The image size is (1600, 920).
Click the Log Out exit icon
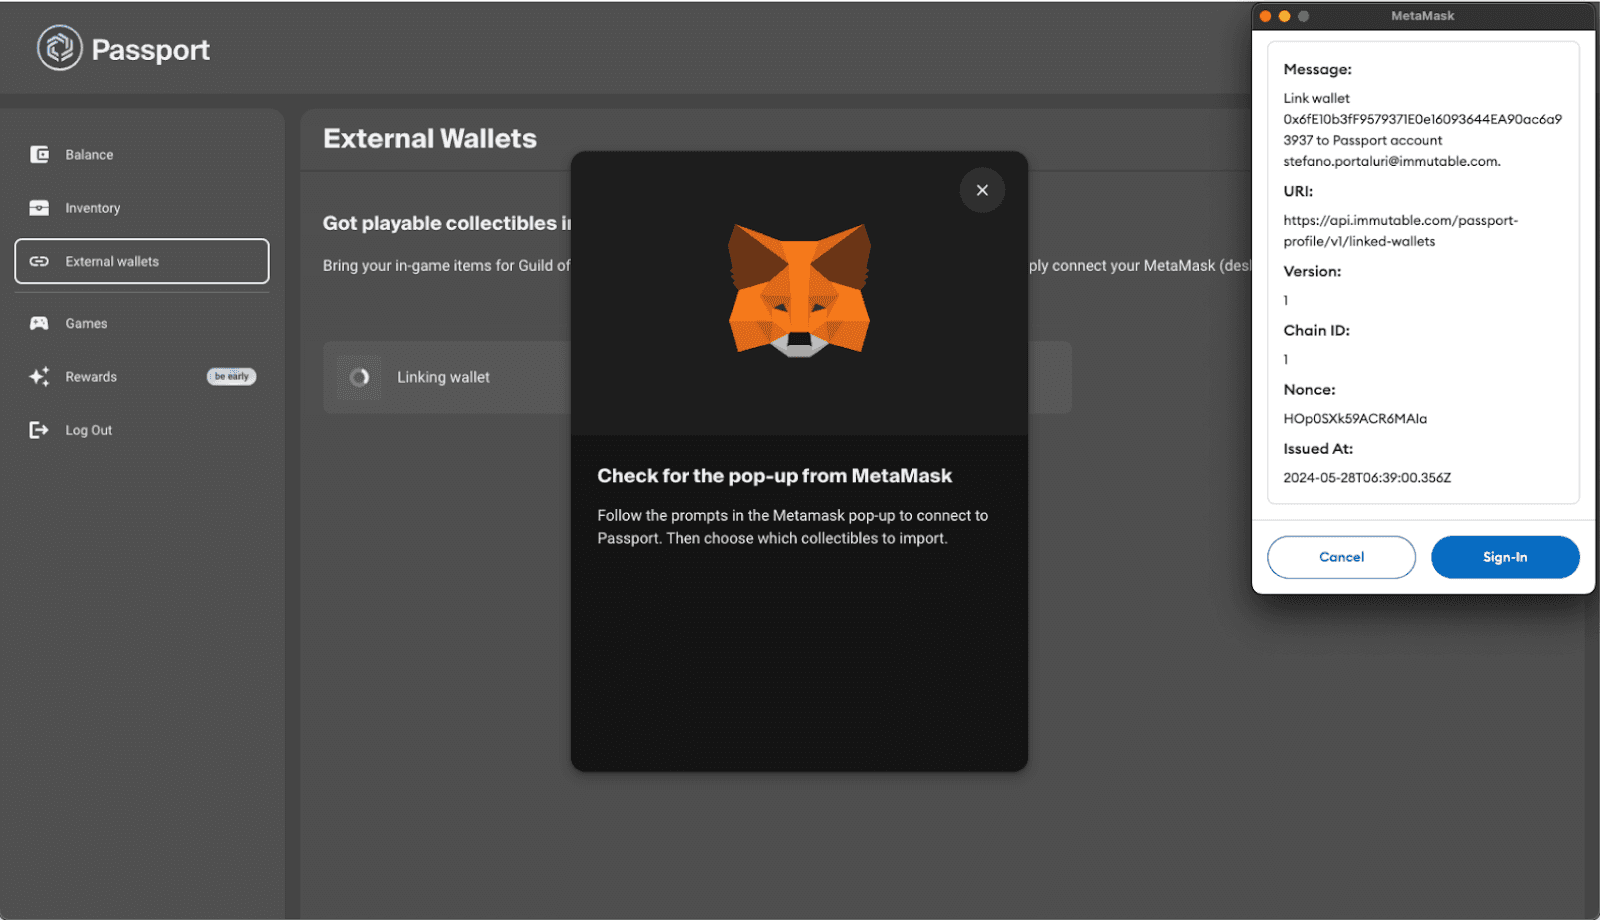click(x=38, y=430)
